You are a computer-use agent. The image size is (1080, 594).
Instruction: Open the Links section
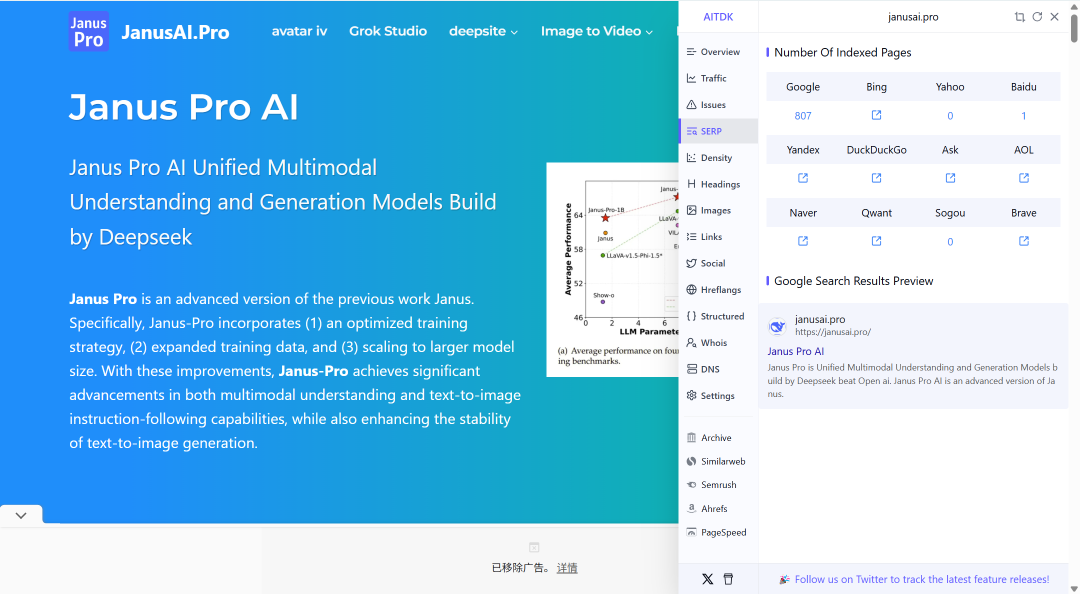[x=718, y=236]
